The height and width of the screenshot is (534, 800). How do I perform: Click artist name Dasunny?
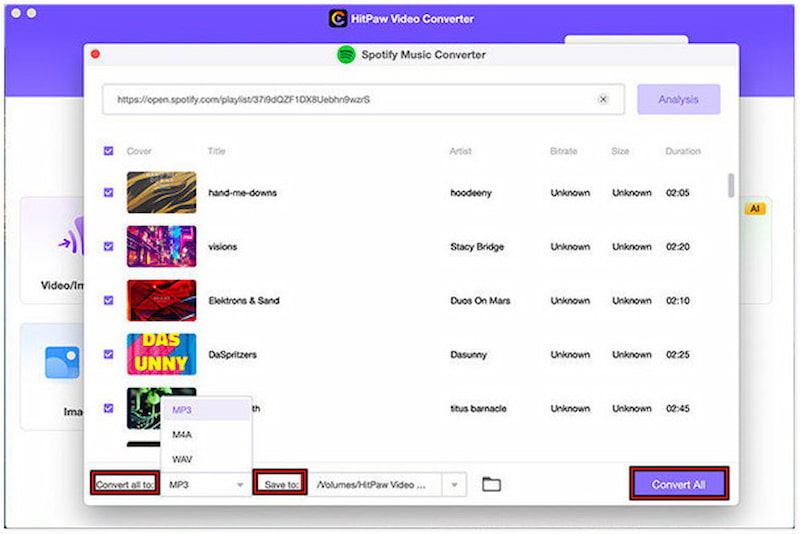tap(468, 355)
